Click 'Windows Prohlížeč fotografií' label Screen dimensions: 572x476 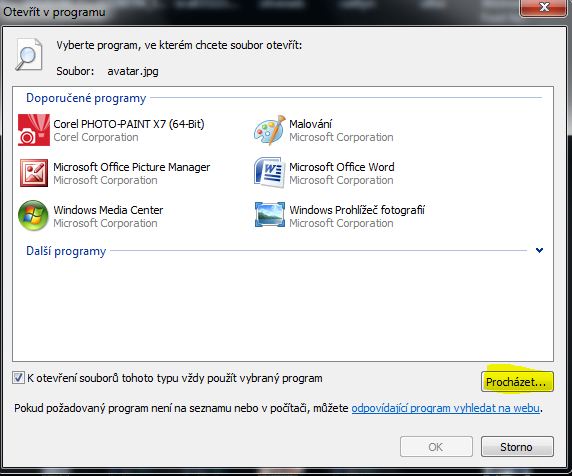(357, 210)
